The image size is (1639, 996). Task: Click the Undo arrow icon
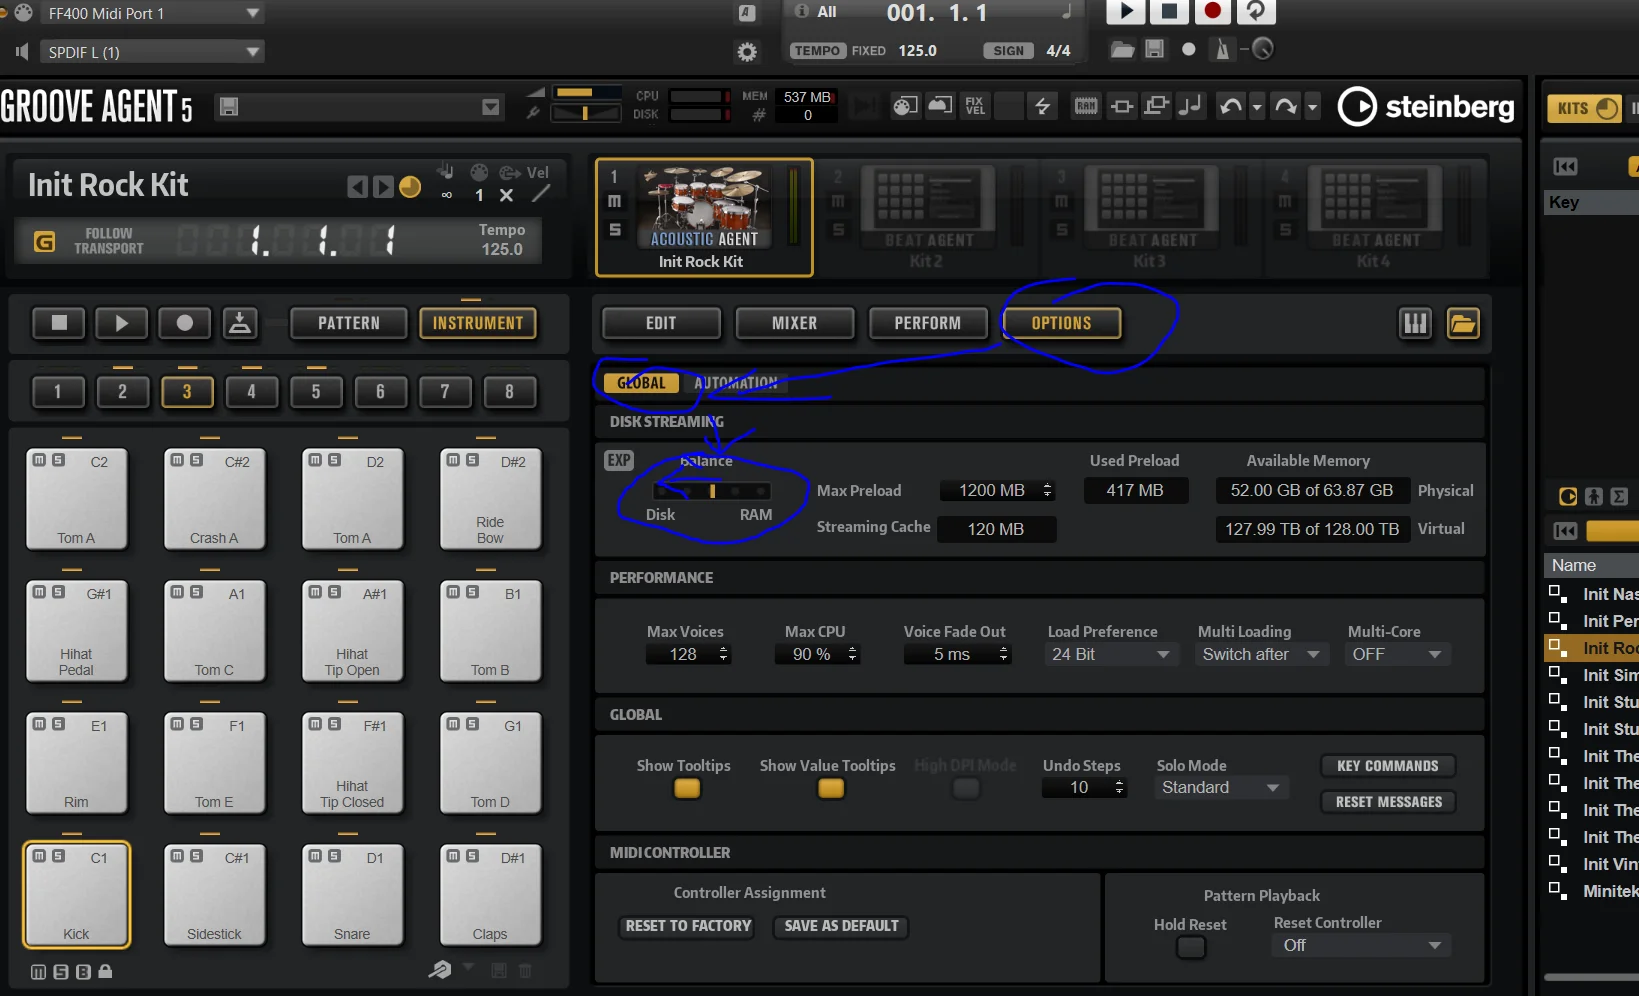tap(1231, 106)
